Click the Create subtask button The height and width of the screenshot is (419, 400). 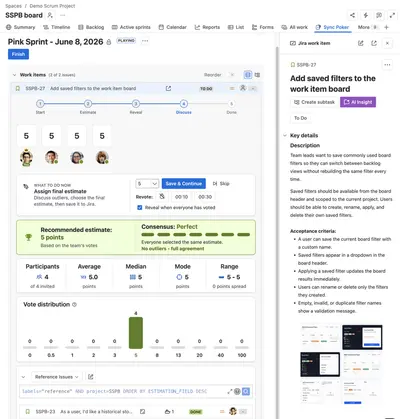click(314, 102)
